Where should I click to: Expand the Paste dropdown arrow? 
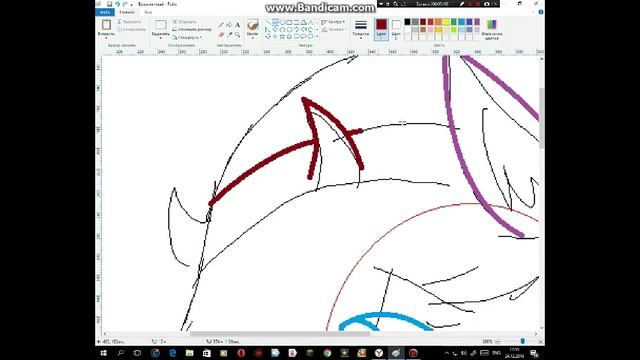[x=106, y=38]
